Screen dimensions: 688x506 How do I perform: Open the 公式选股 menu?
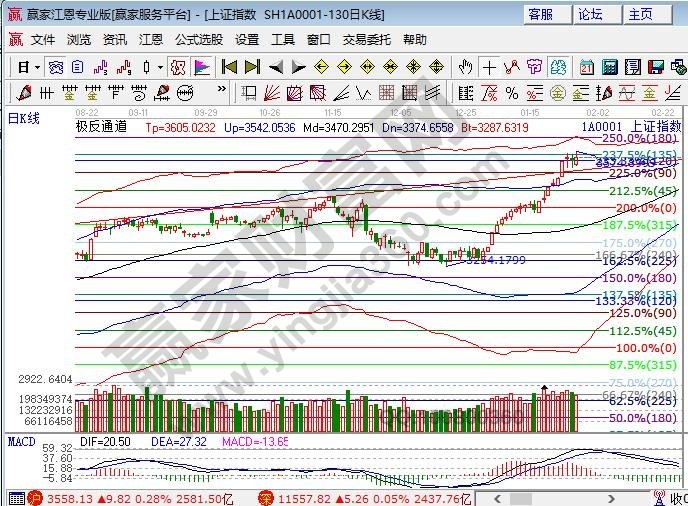199,40
